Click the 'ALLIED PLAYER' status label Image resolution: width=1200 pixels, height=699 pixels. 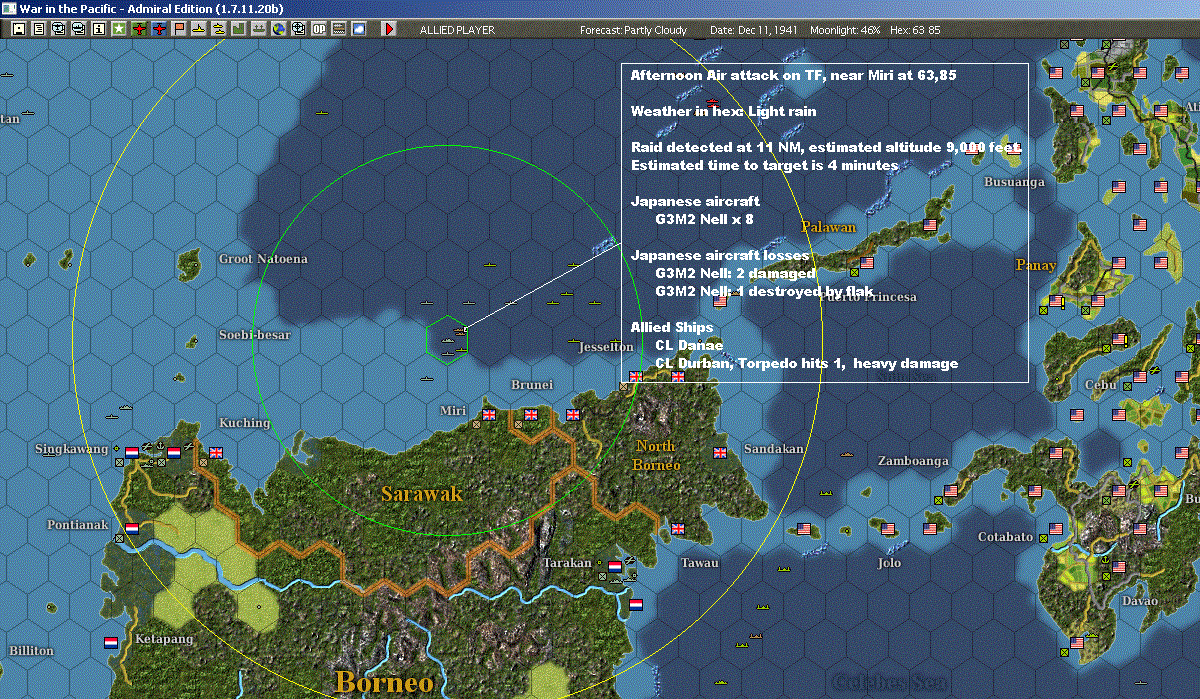(x=457, y=30)
